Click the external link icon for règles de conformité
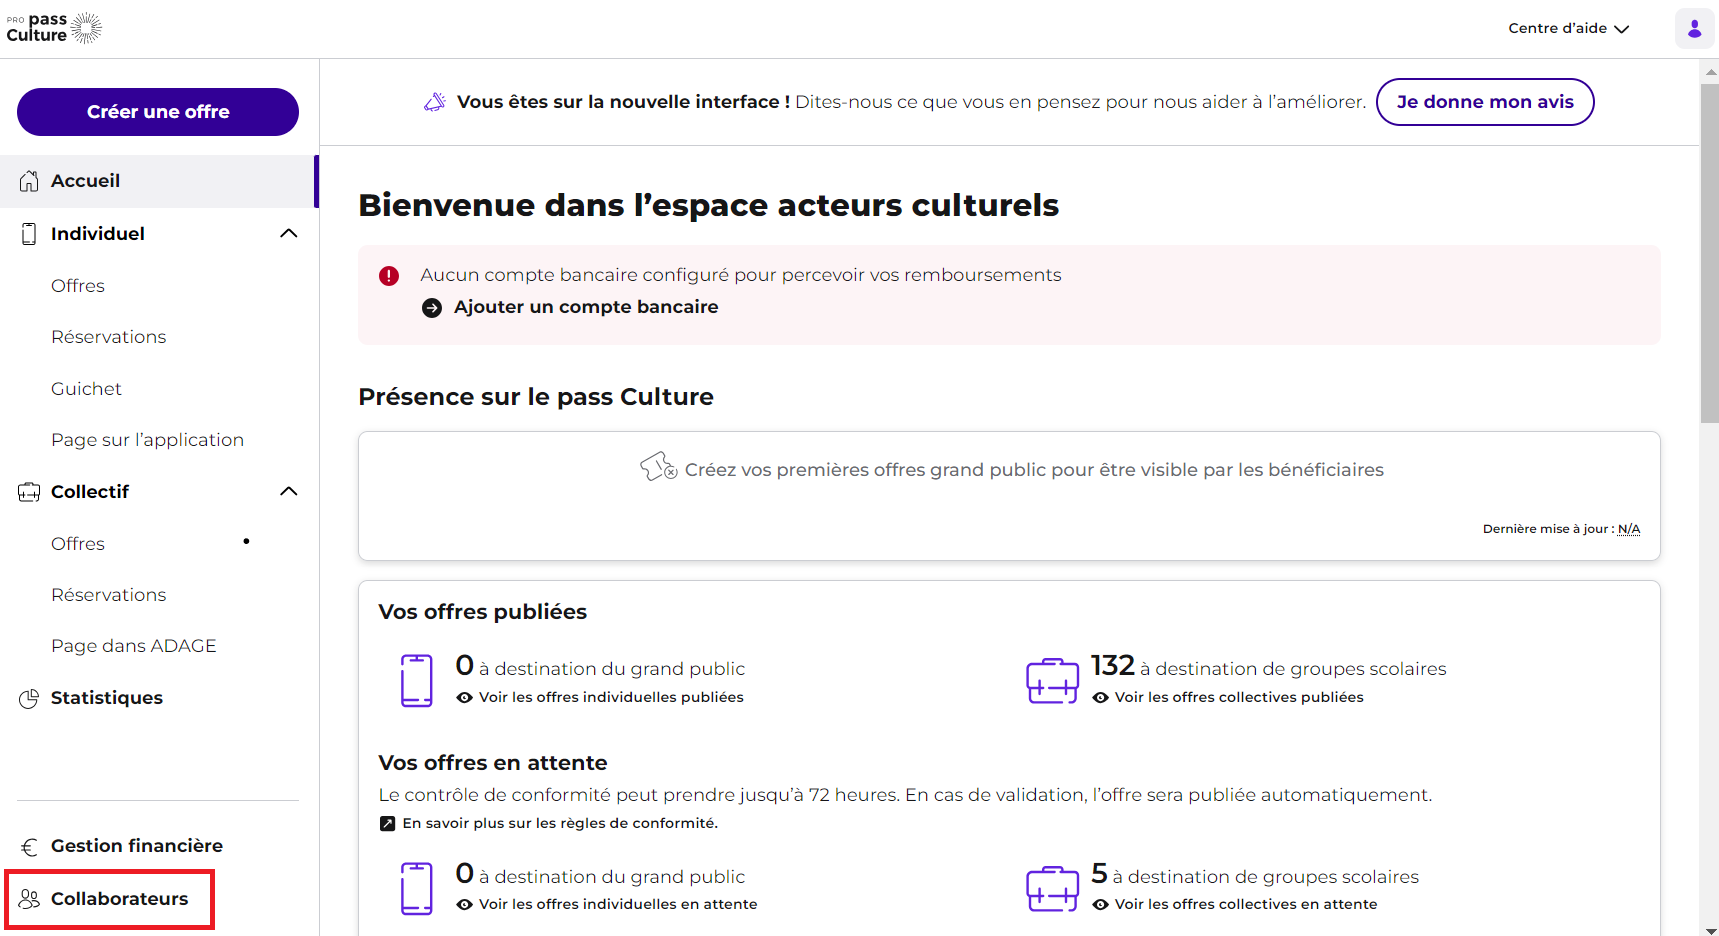Viewport: 1719px width, 936px height. point(388,824)
